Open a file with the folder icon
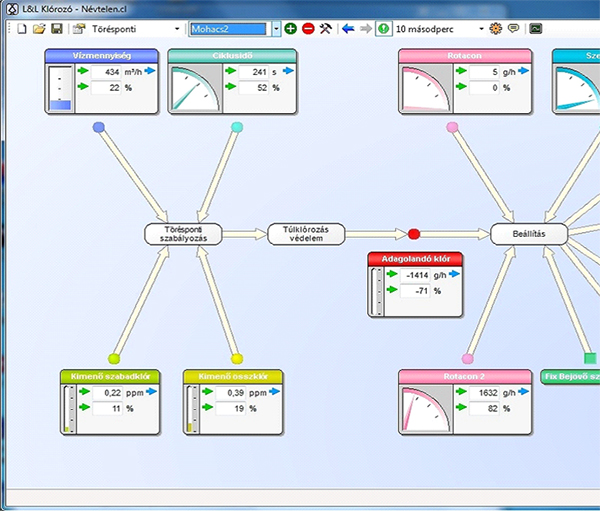Screen dimensions: 600x511 pyautogui.click(x=39, y=29)
